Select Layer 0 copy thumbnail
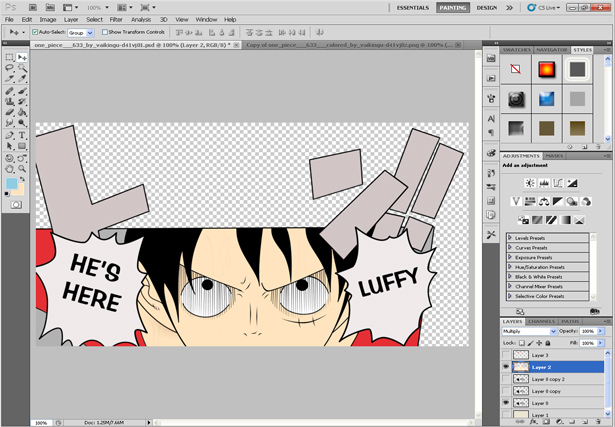Viewport: 615px width, 427px height. (x=521, y=391)
